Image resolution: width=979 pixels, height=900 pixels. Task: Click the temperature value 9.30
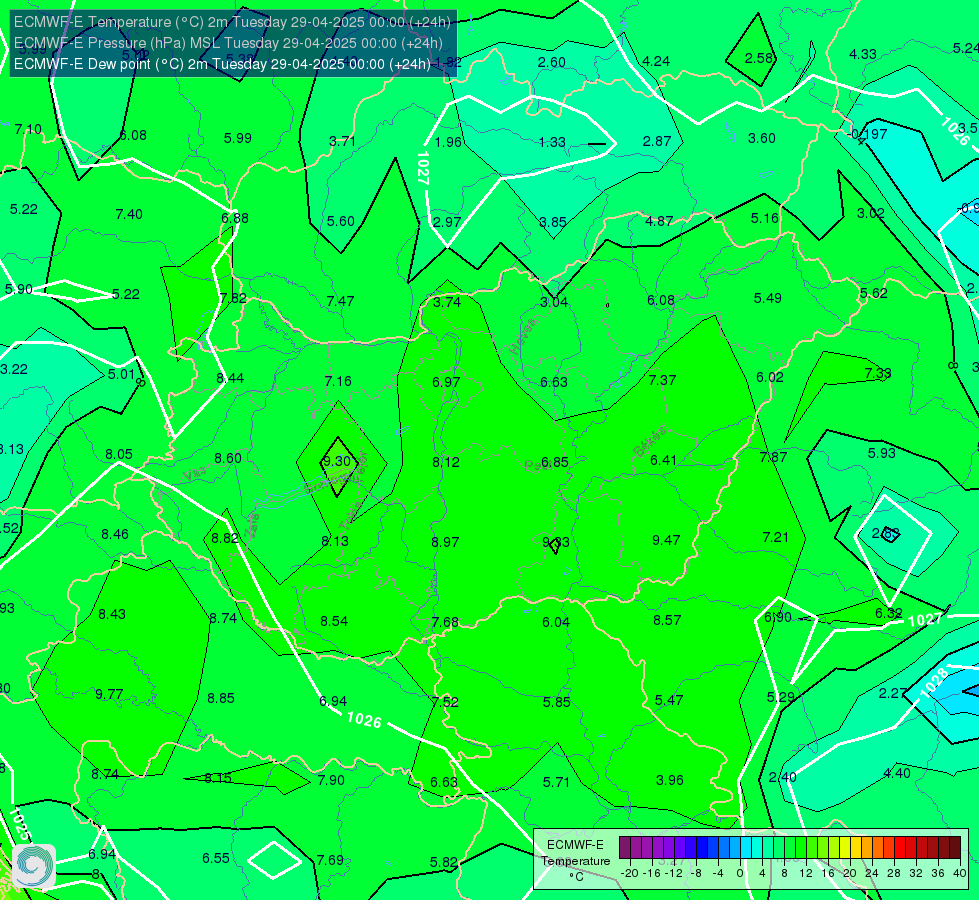point(336,461)
